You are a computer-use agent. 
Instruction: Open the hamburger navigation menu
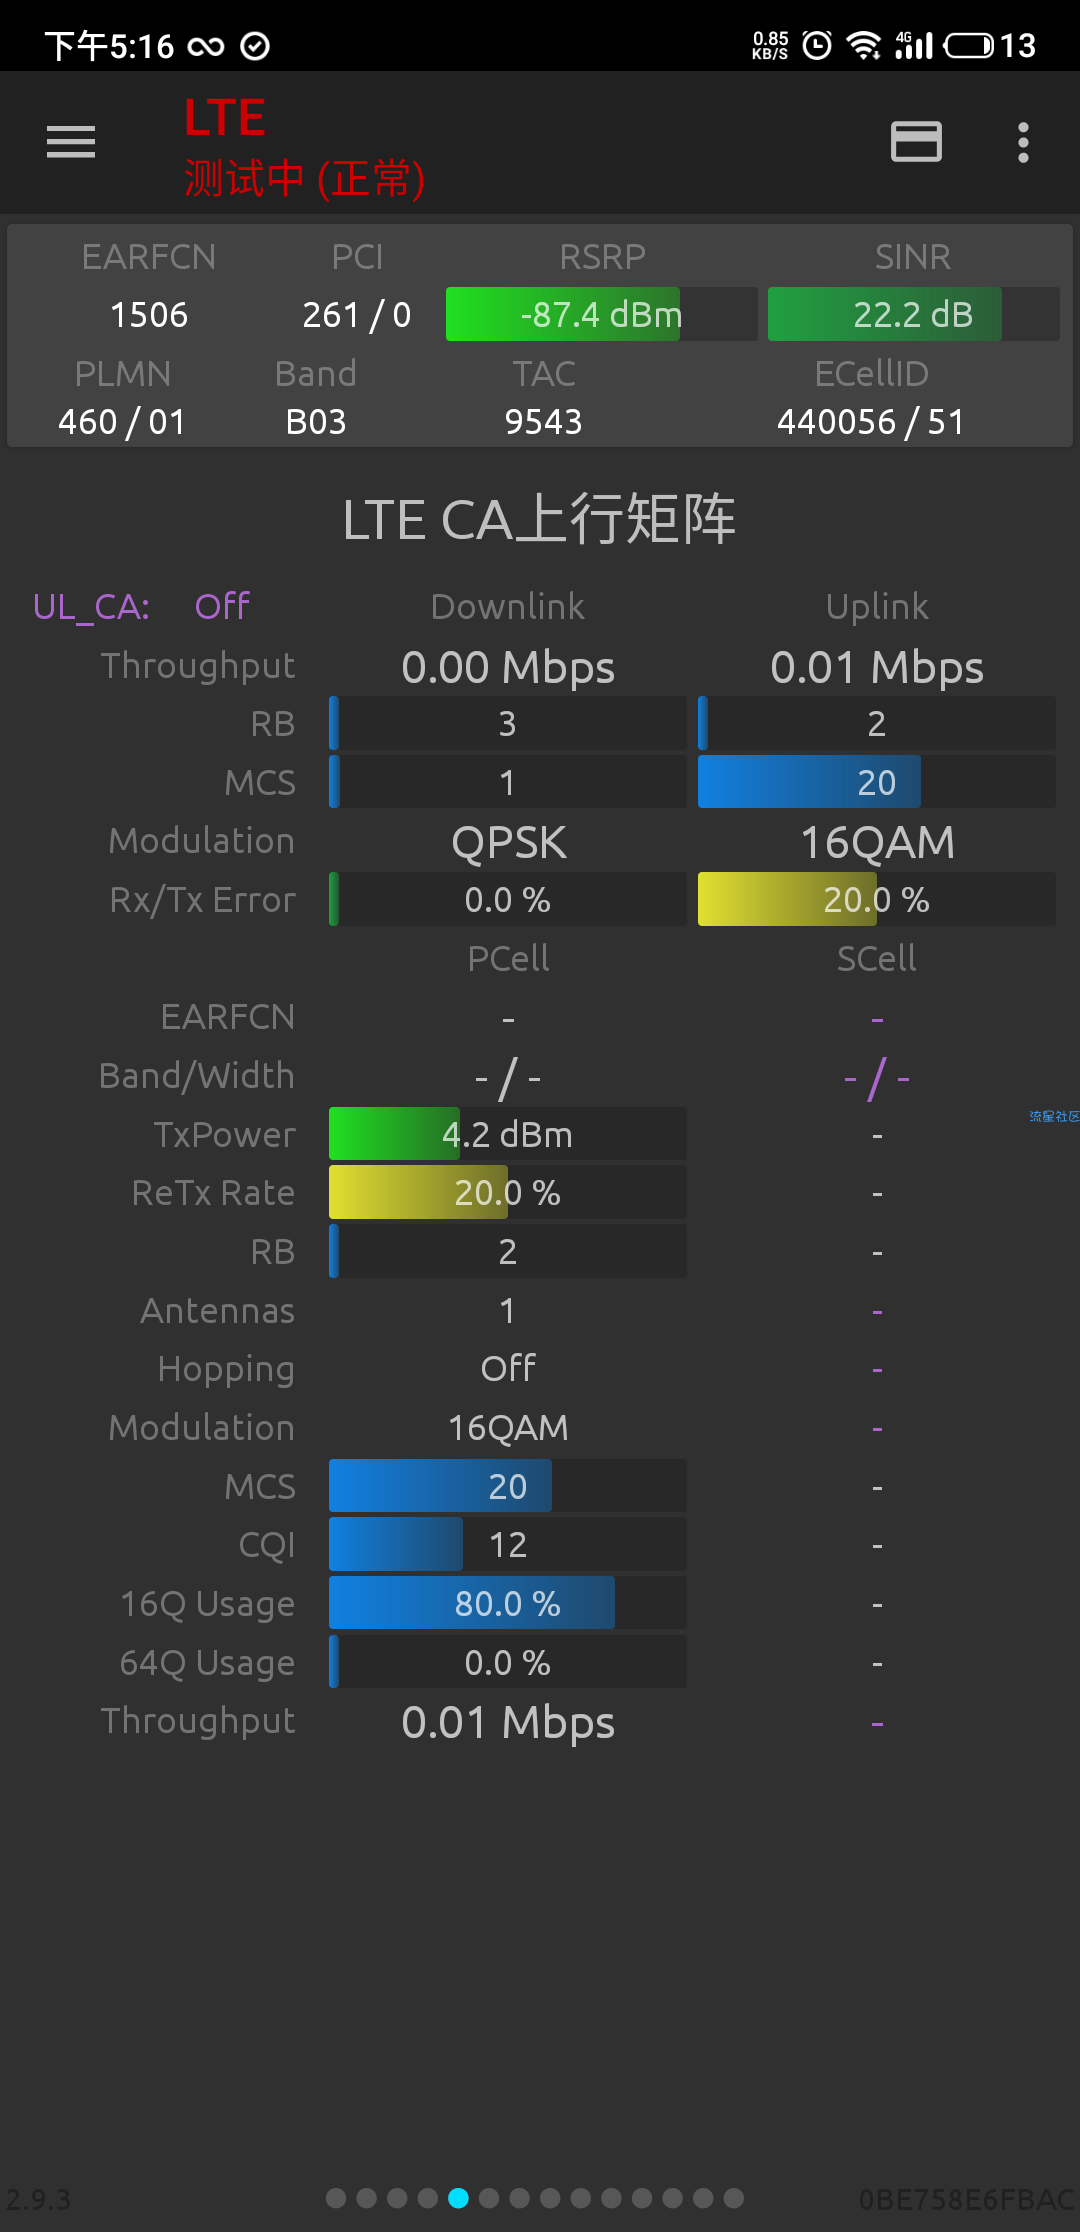pos(71,142)
